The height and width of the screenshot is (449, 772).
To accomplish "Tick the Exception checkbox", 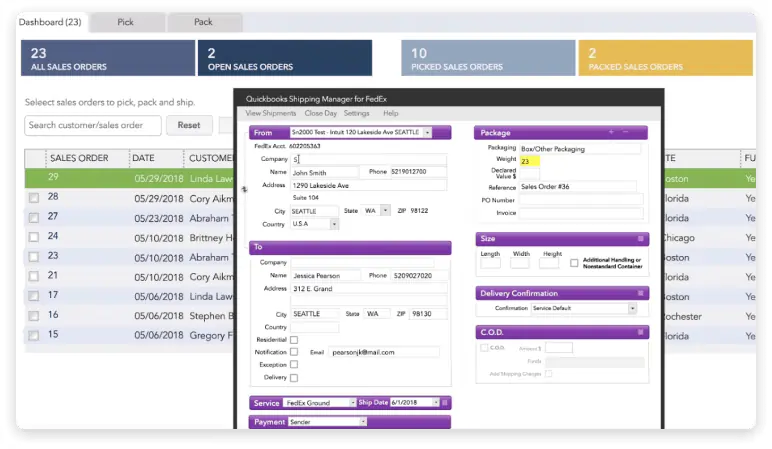I will (294, 365).
